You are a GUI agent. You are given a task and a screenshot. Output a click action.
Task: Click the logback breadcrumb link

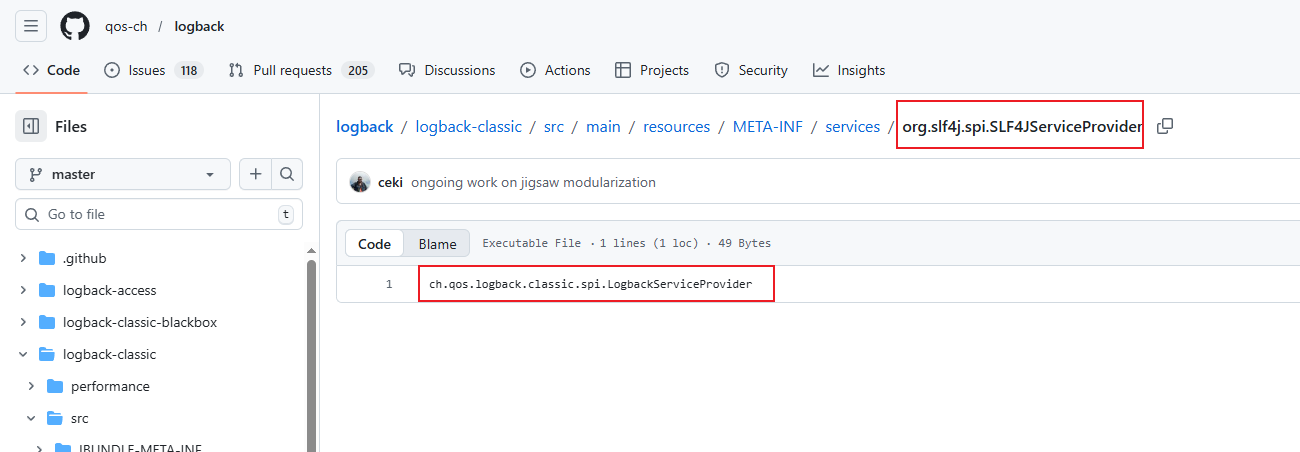point(364,127)
